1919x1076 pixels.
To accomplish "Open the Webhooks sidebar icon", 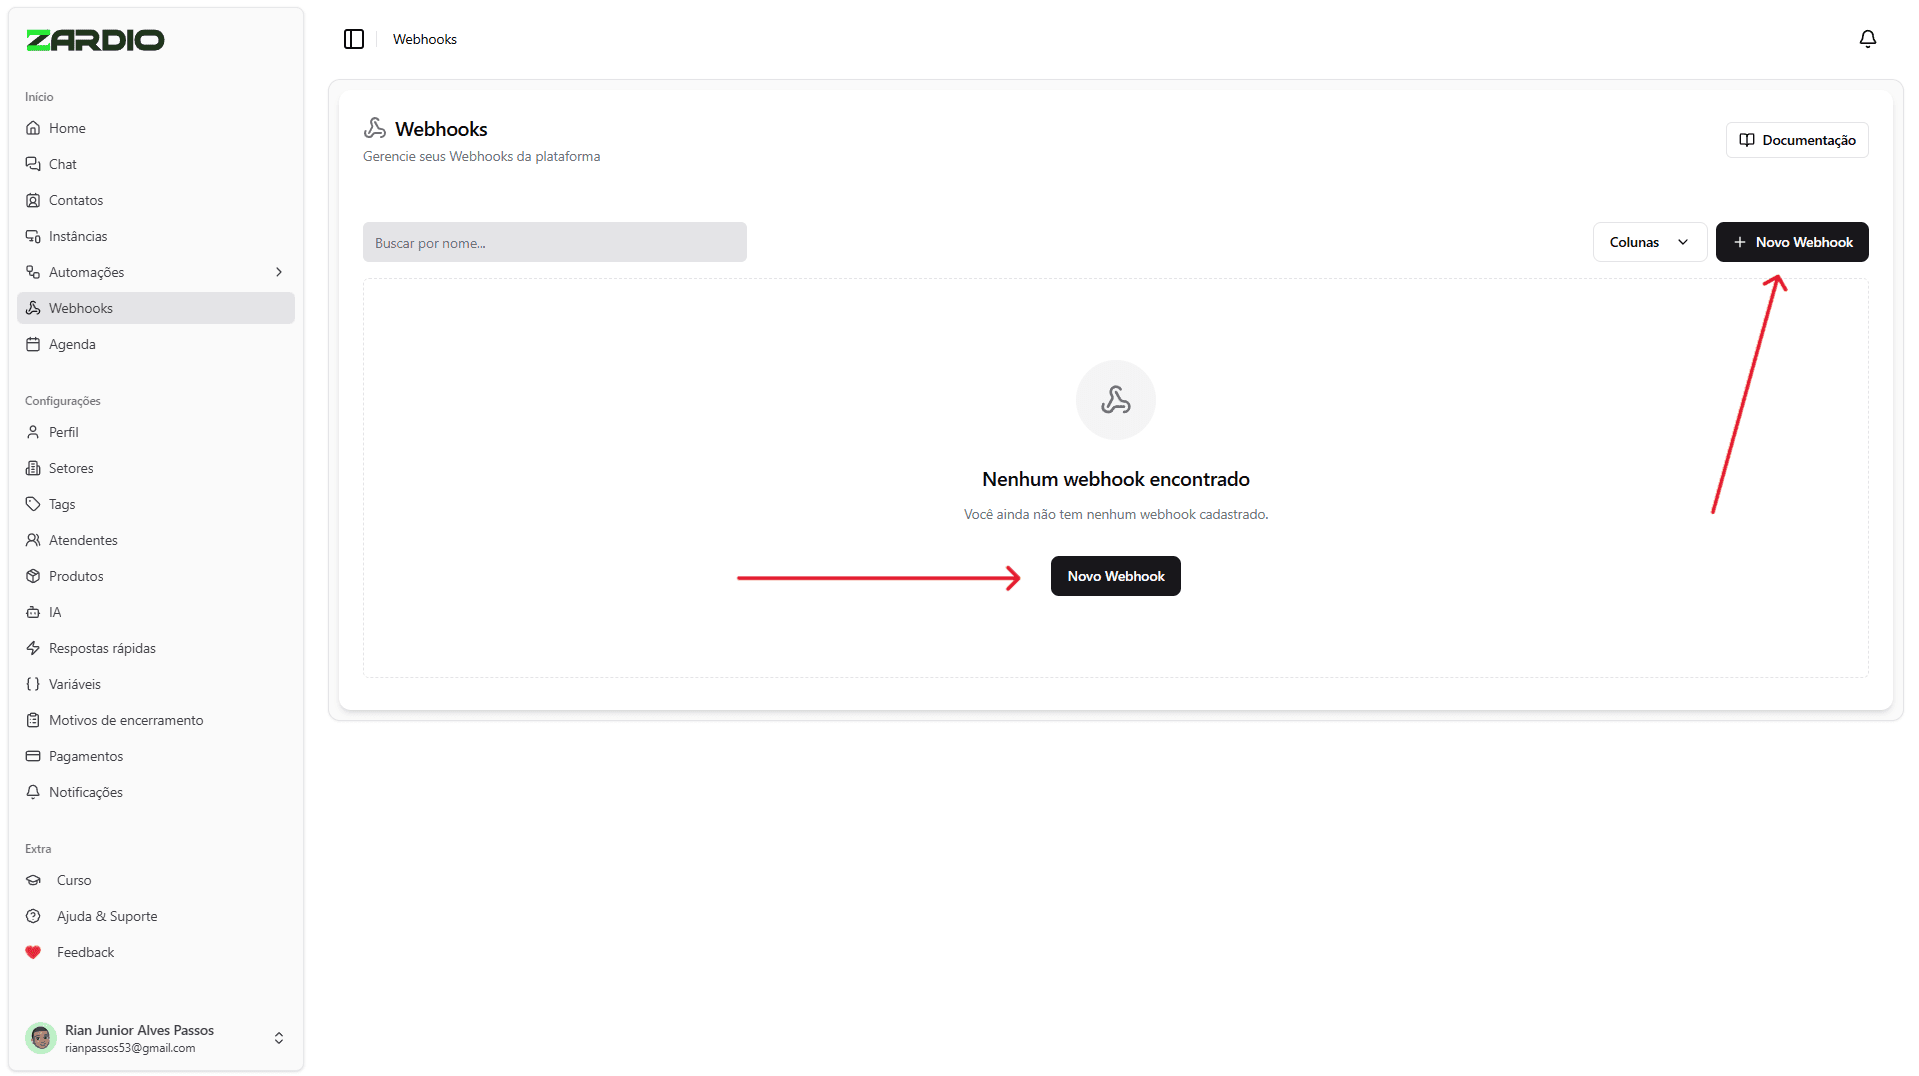I will click(x=34, y=308).
